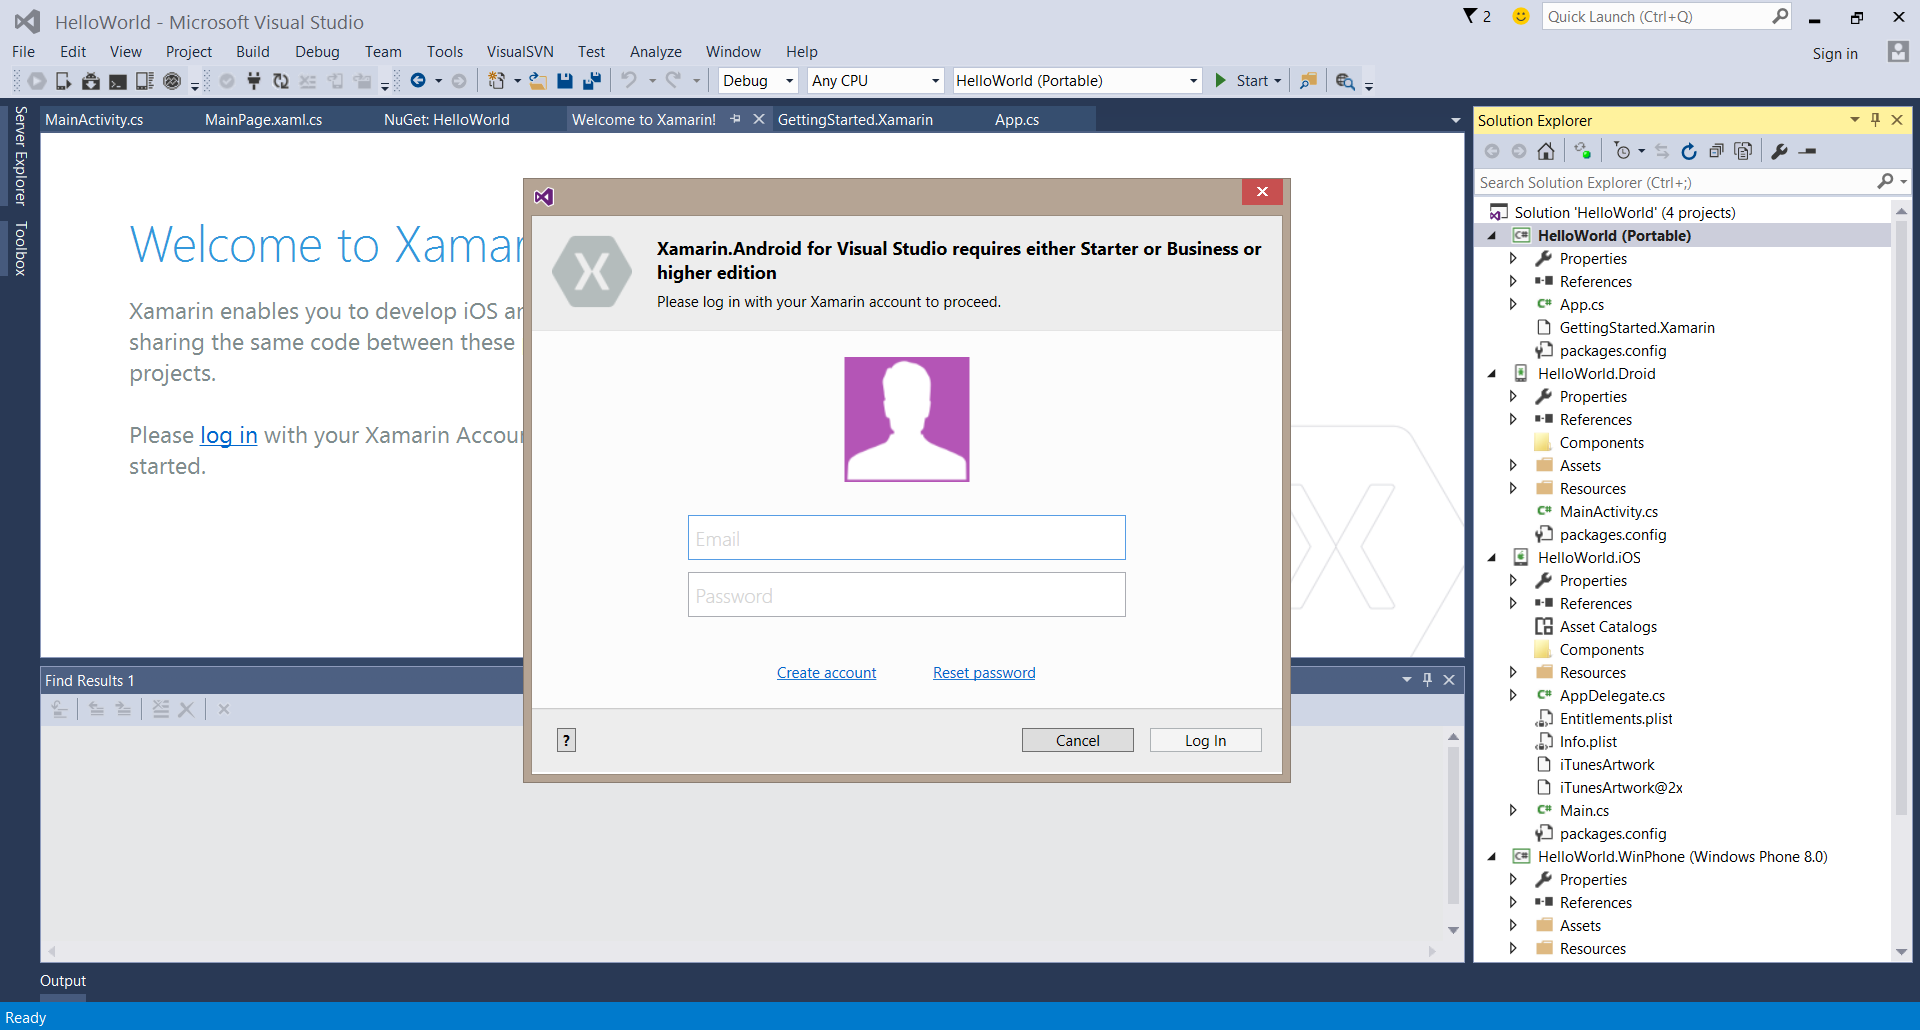Image resolution: width=1920 pixels, height=1030 pixels.
Task: Click the Show All Files icon in Solution Explorer
Action: click(1743, 151)
